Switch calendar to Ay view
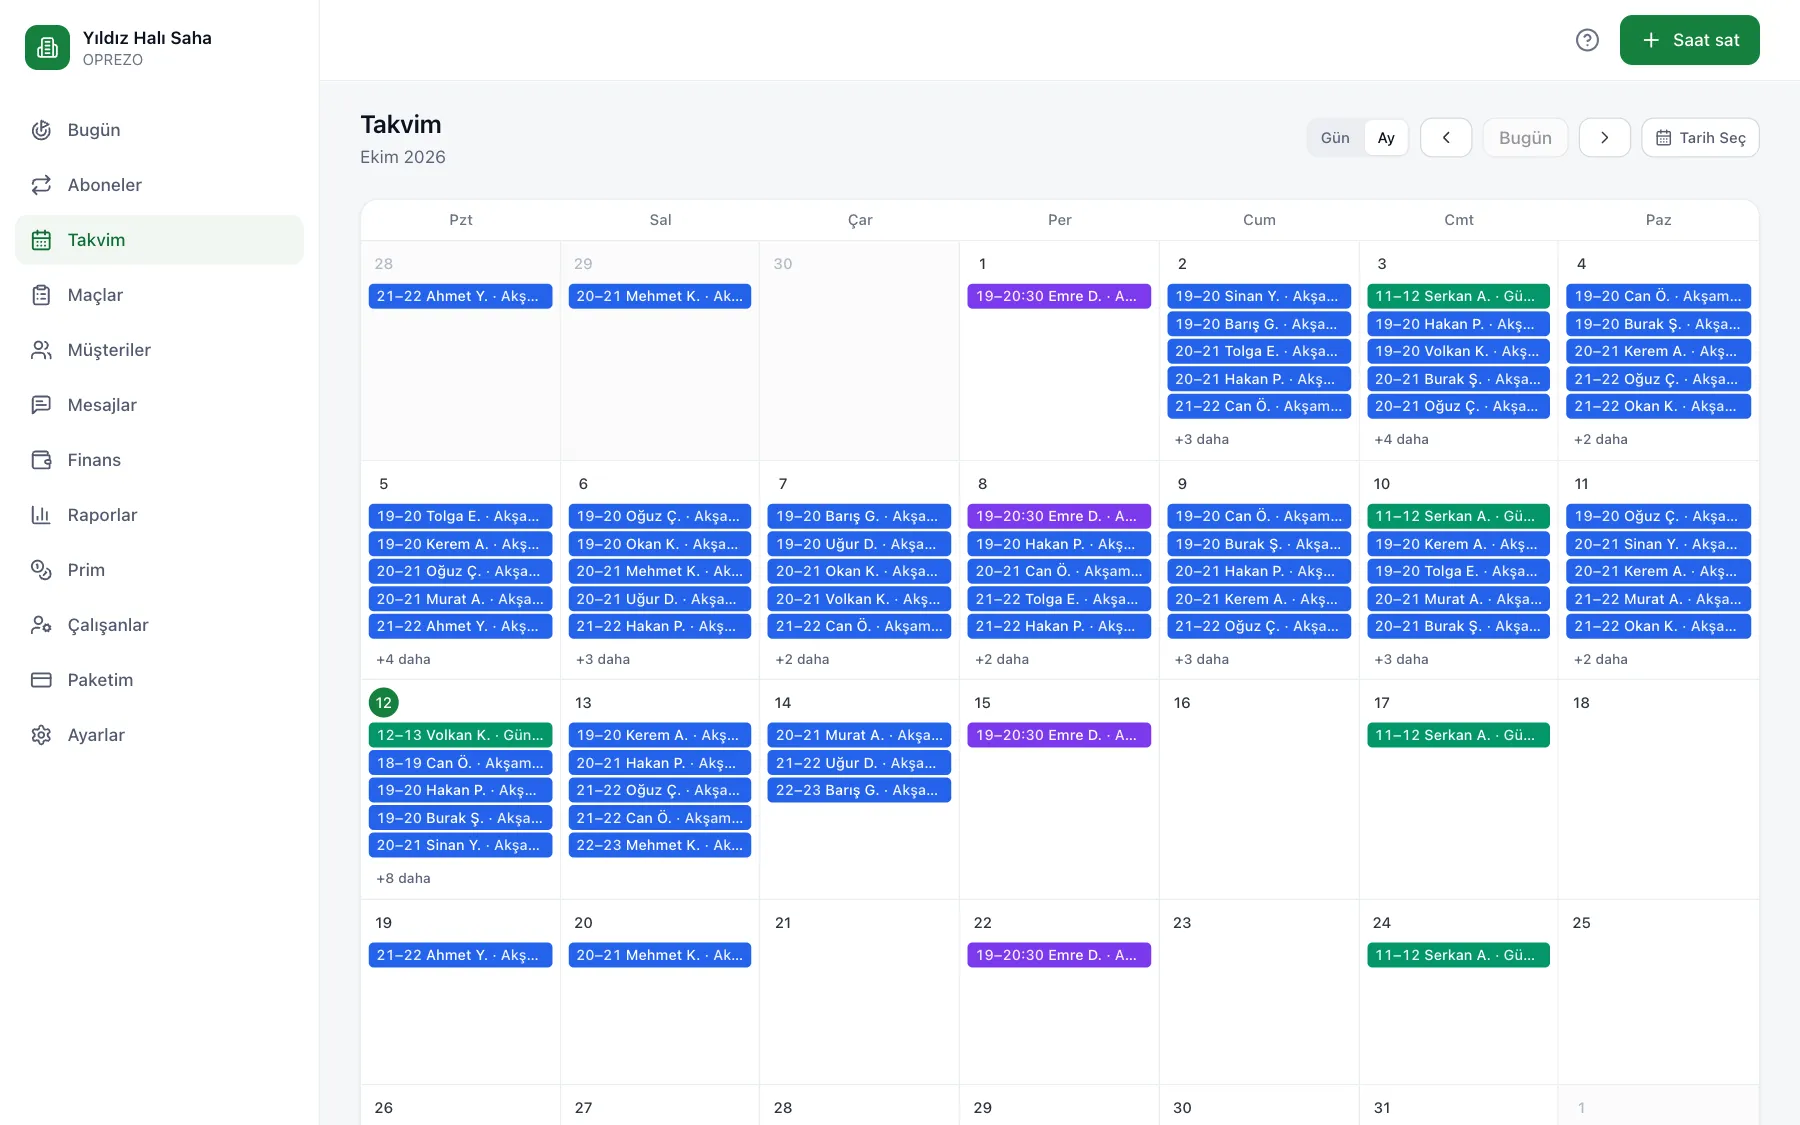The width and height of the screenshot is (1800, 1125). pyautogui.click(x=1386, y=138)
